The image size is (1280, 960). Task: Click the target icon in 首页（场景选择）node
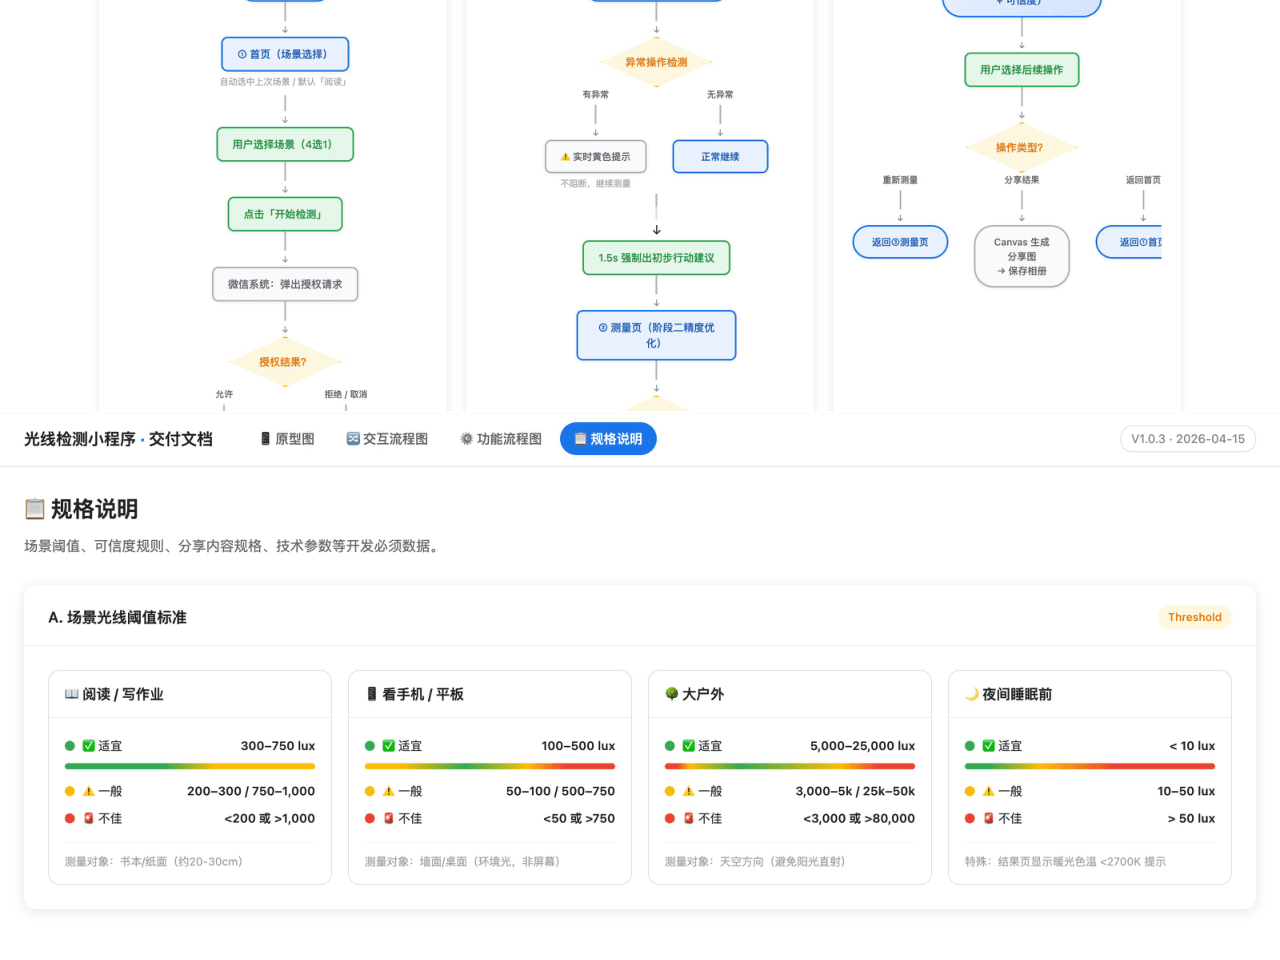(x=242, y=54)
